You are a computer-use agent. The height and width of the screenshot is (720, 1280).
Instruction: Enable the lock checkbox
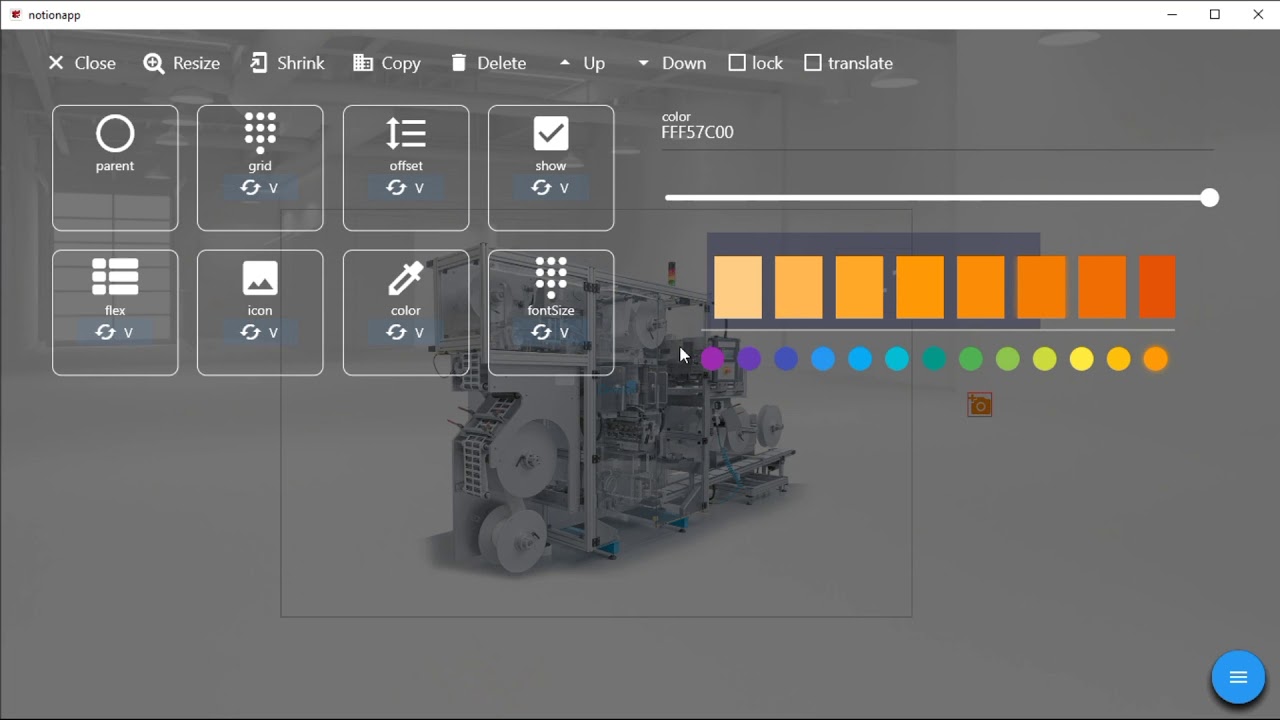click(737, 63)
